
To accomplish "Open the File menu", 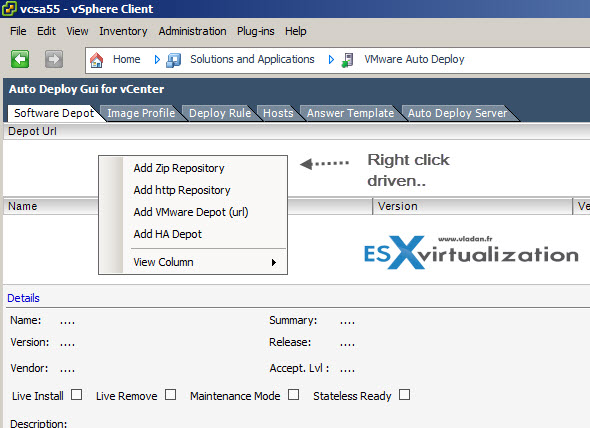I will pos(18,31).
